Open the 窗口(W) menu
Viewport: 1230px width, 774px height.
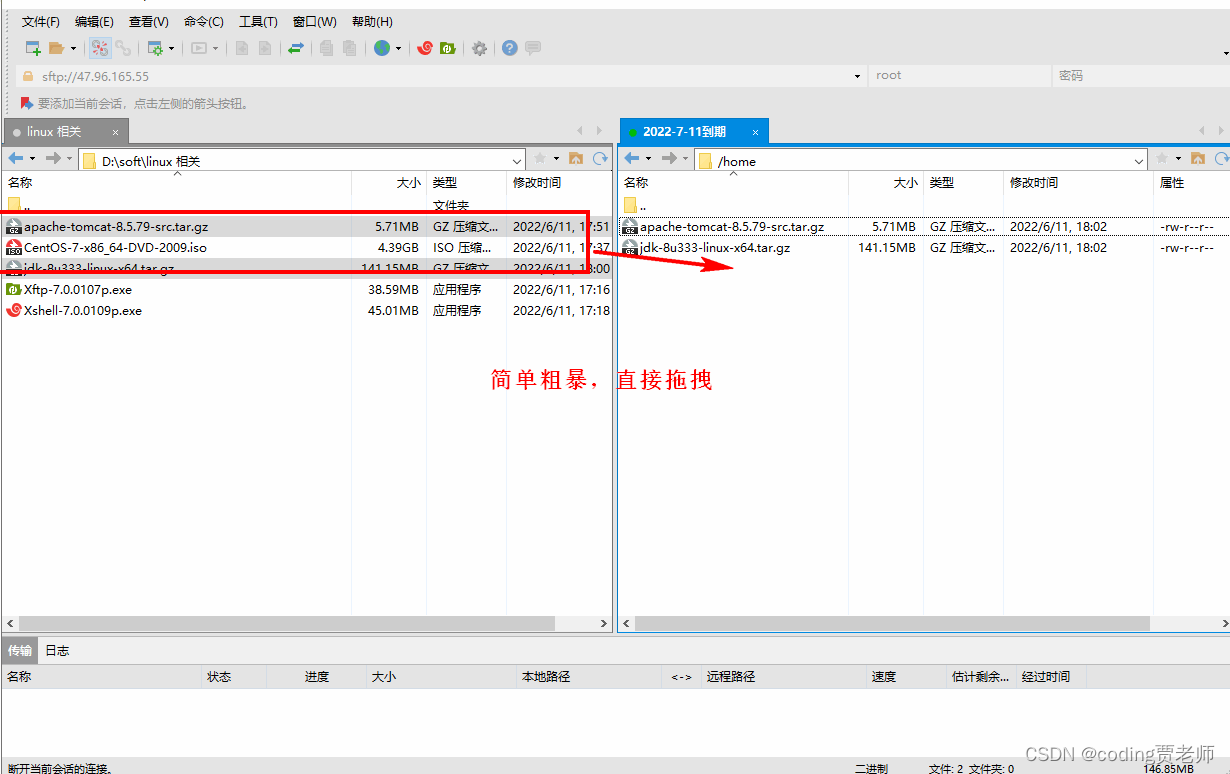coord(315,22)
